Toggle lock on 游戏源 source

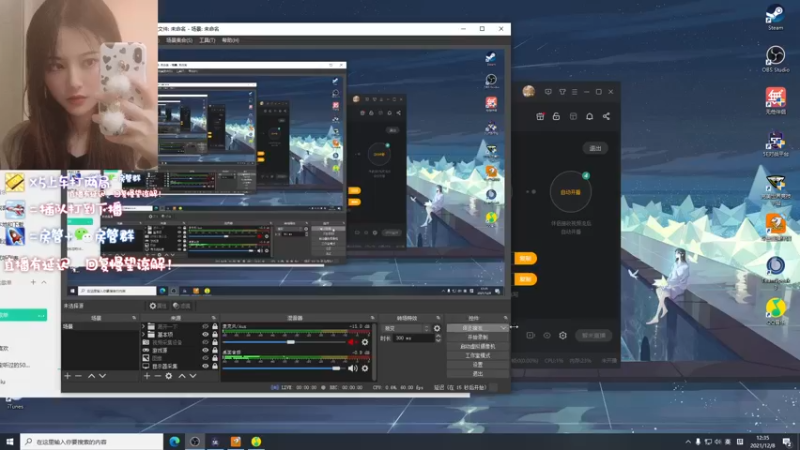[x=215, y=351]
